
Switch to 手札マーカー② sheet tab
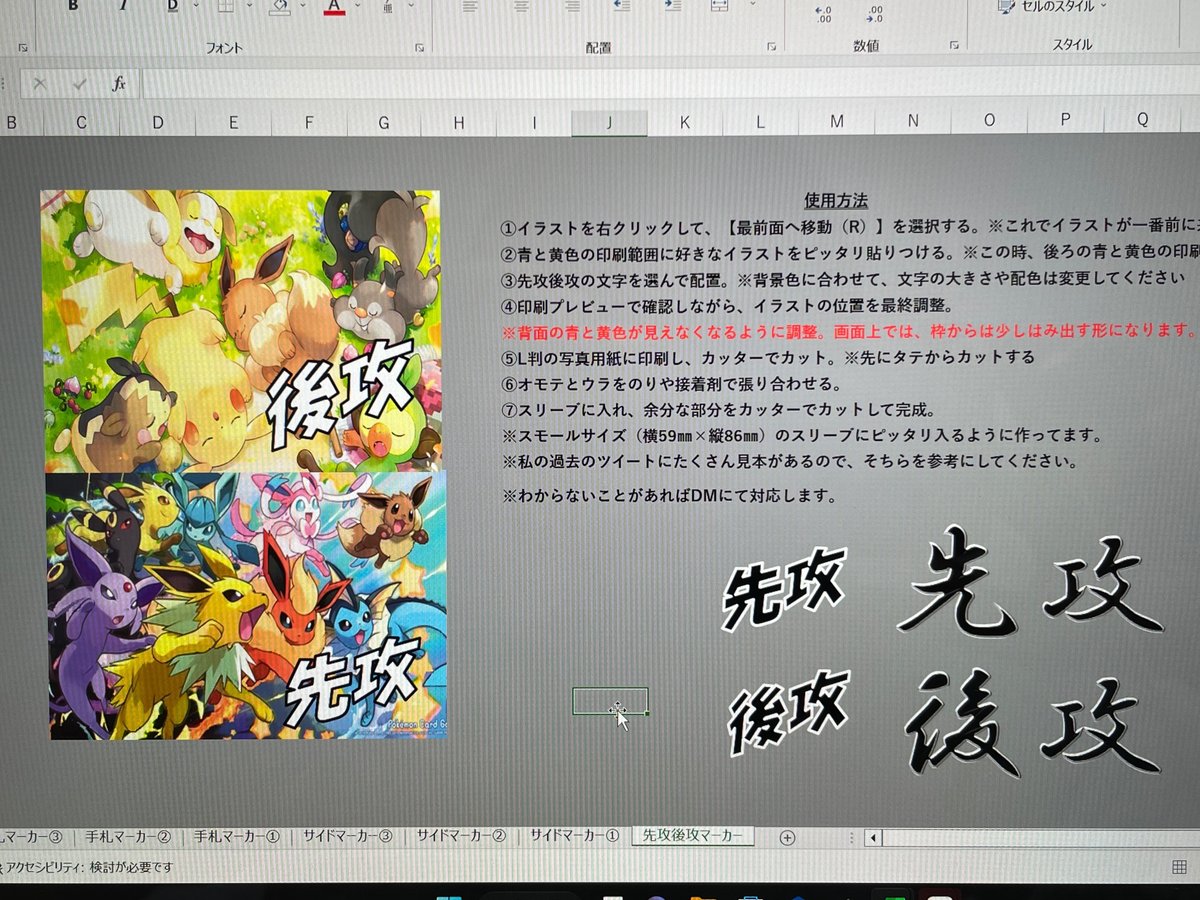pyautogui.click(x=127, y=836)
